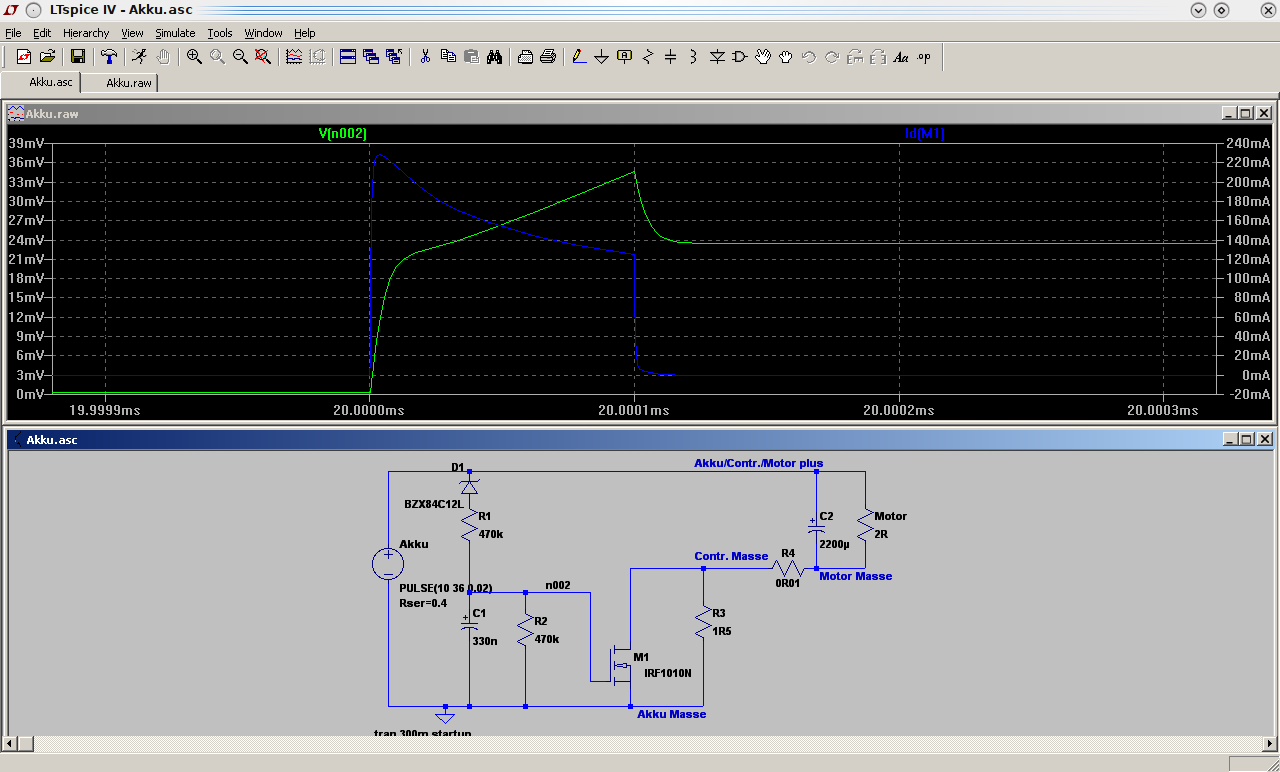The height and width of the screenshot is (772, 1280).
Task: Click the 0R01 value of resistor R4
Action: [788, 582]
